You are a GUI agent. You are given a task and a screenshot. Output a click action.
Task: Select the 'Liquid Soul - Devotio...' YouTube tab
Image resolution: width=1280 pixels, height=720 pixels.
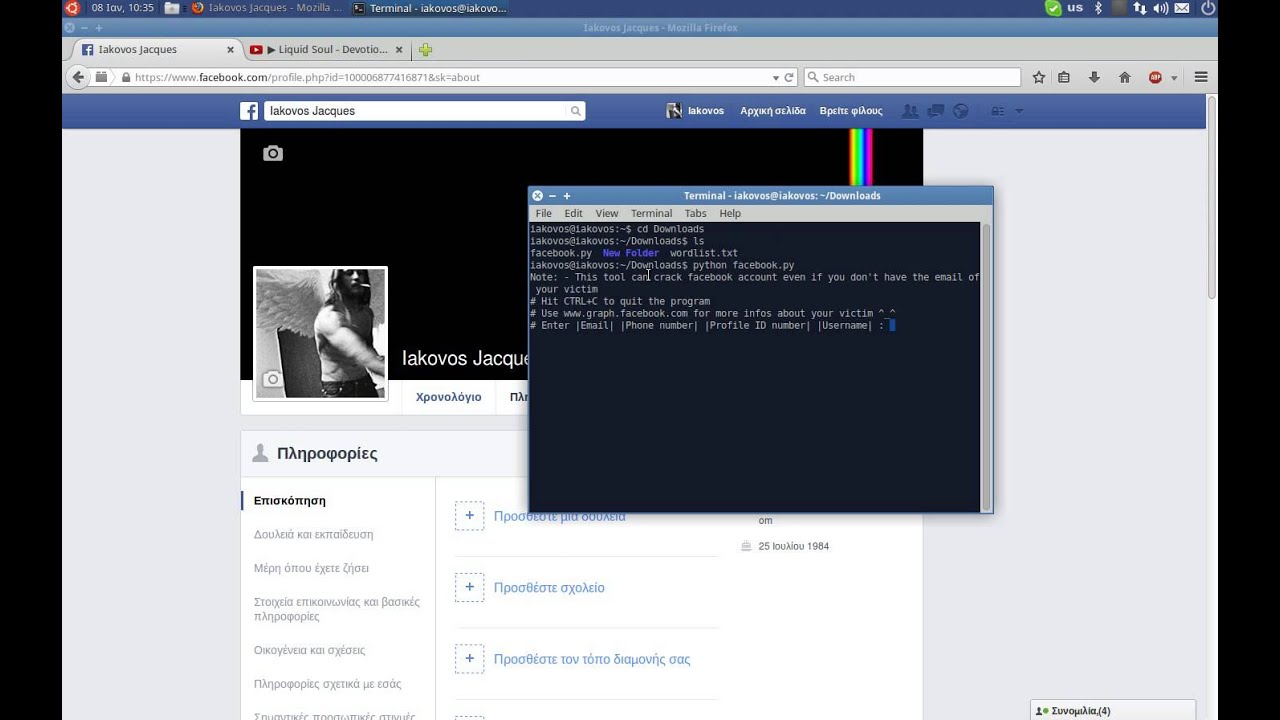coord(327,49)
